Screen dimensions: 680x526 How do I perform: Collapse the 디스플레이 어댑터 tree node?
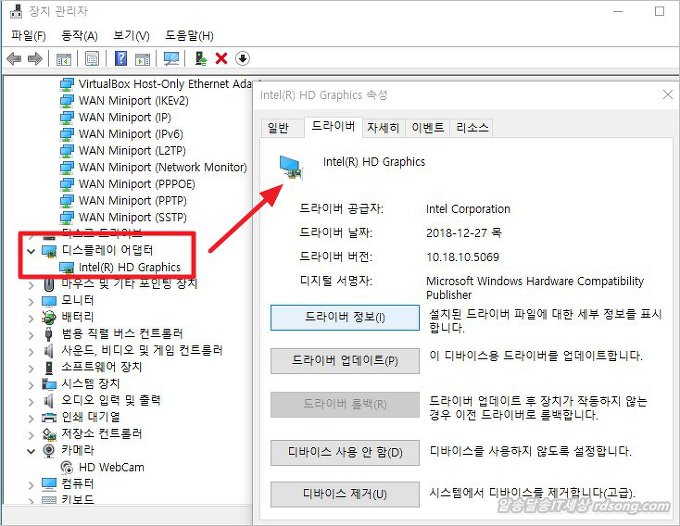click(x=31, y=250)
